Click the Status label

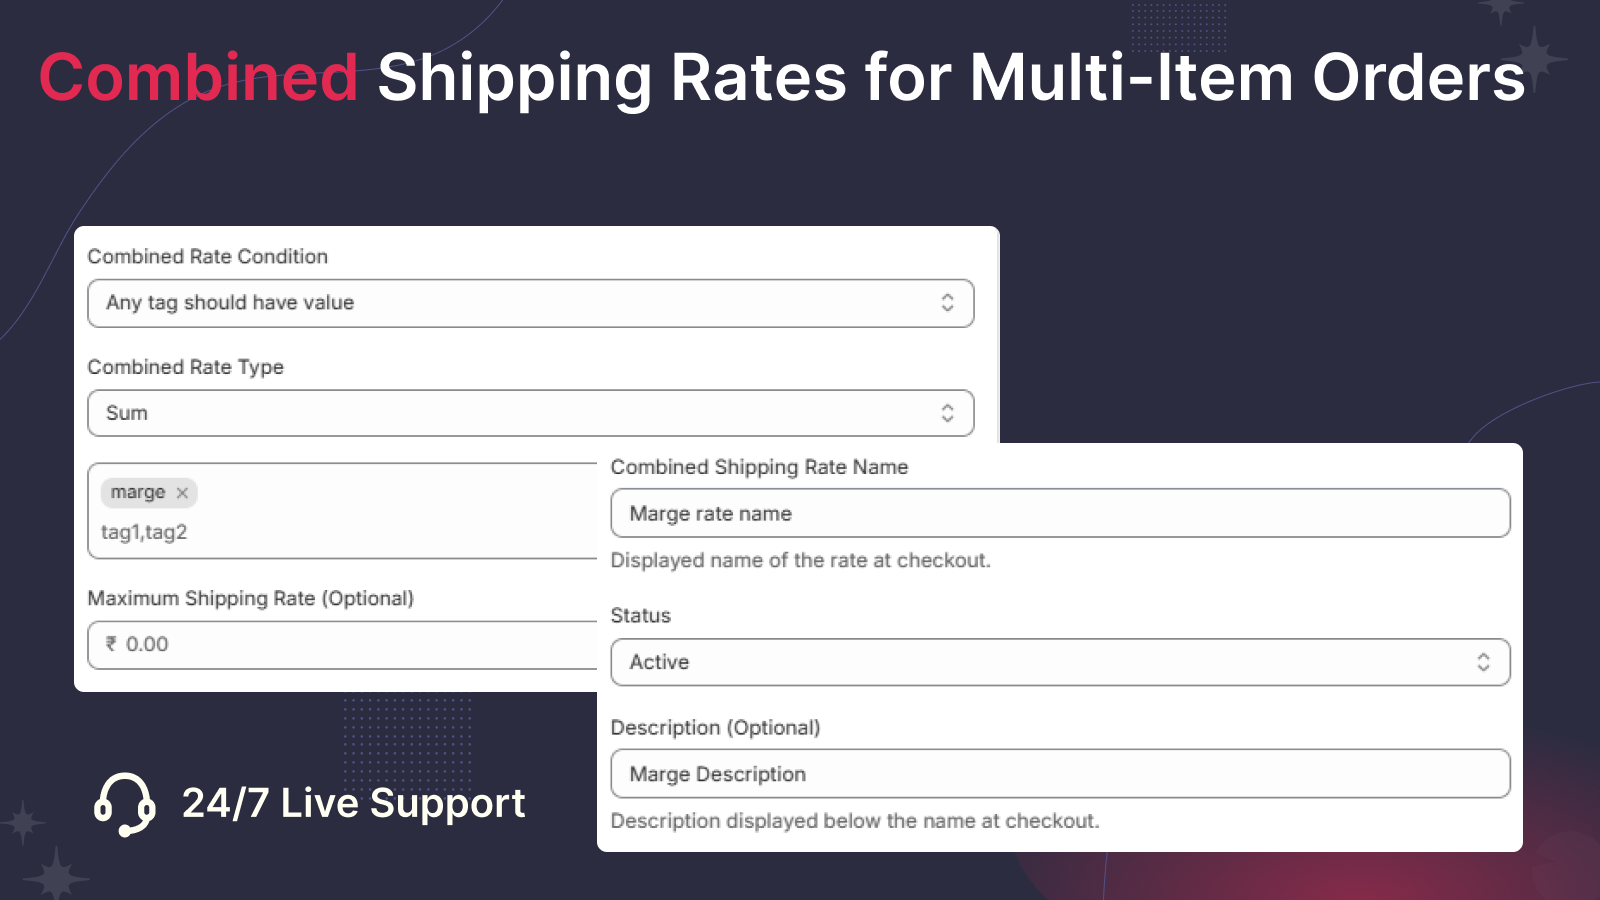(641, 616)
